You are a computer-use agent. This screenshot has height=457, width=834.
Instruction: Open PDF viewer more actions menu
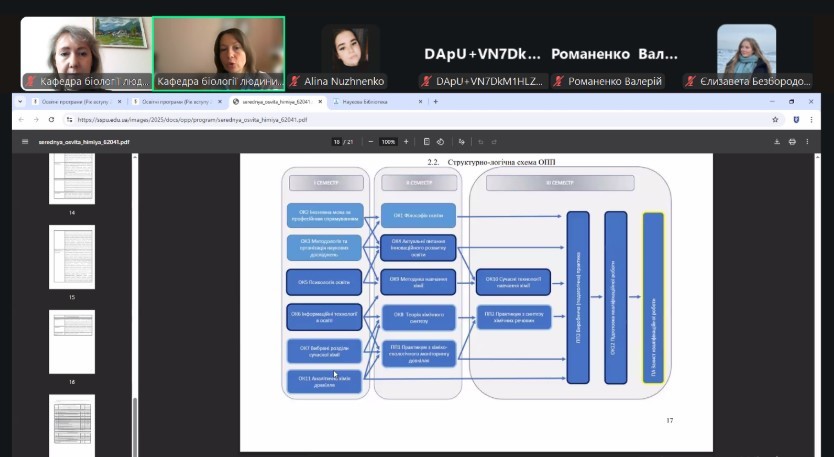(808, 142)
